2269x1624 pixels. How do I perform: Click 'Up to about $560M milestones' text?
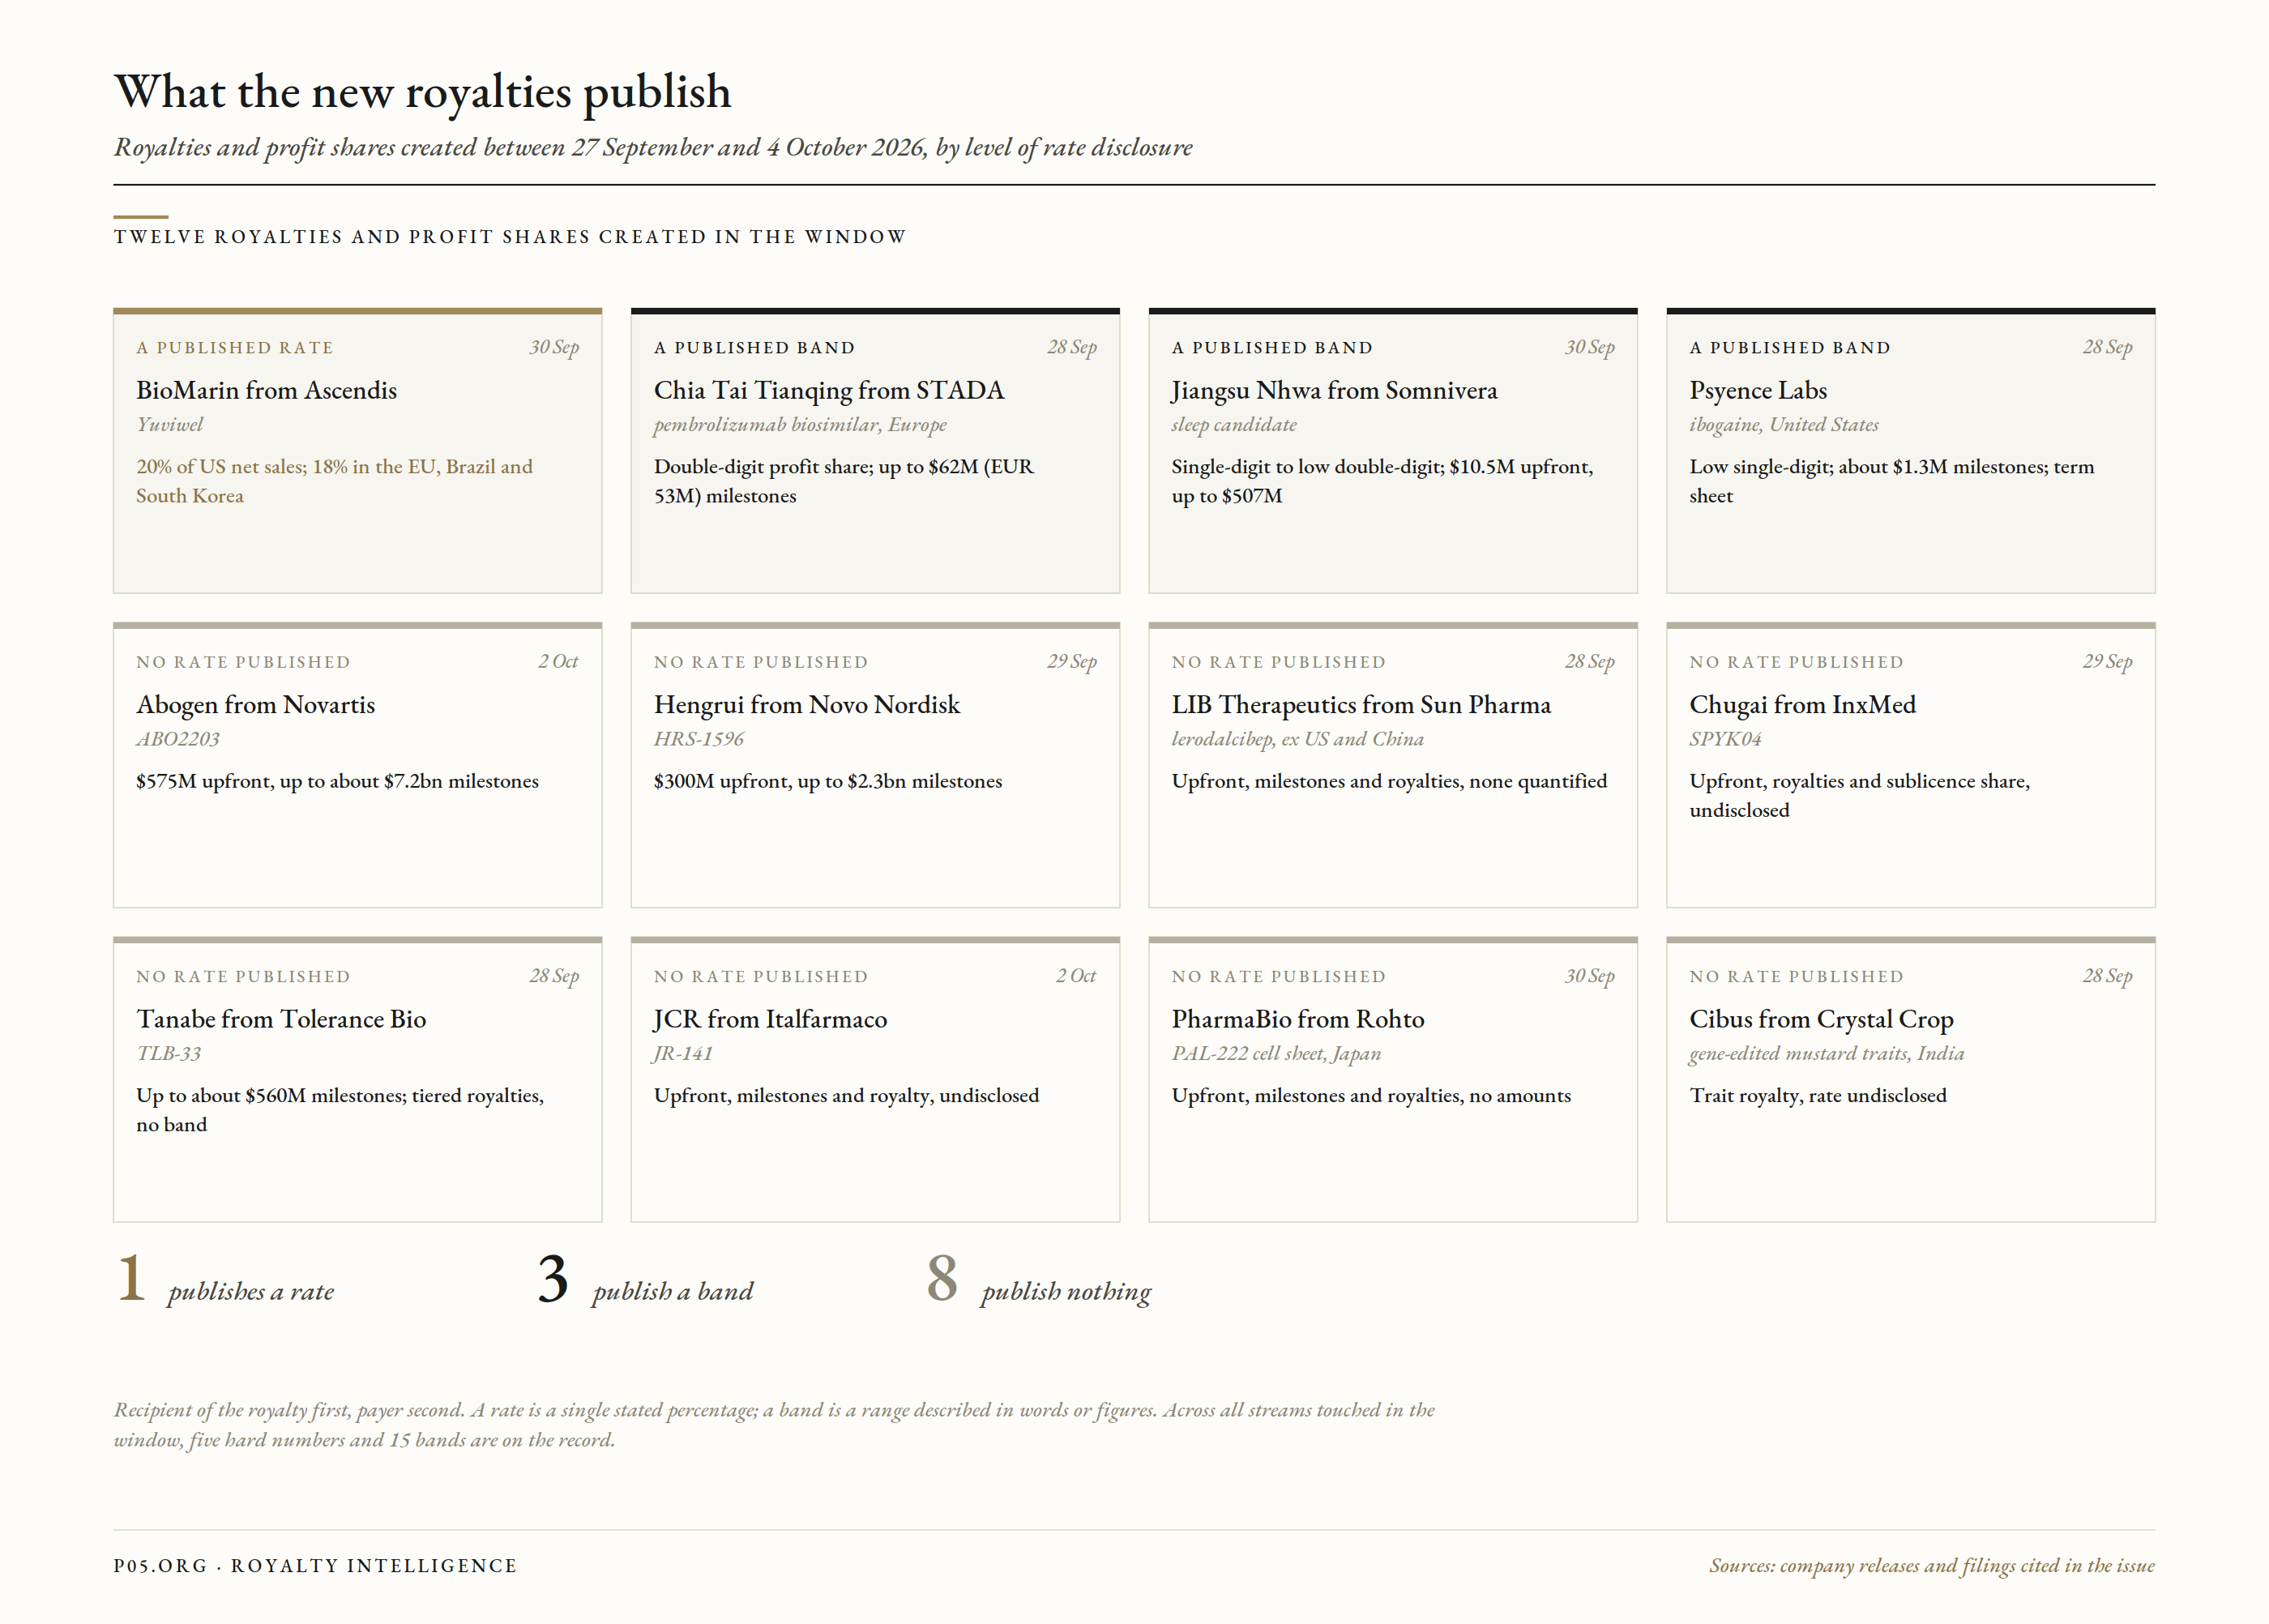click(270, 1095)
